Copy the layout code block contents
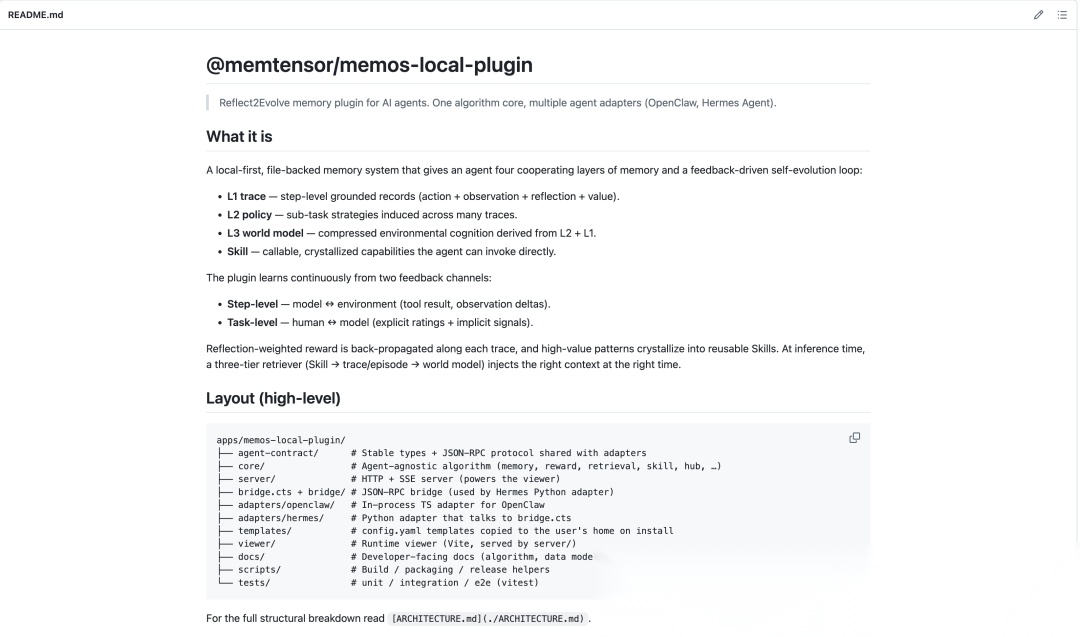The width and height of the screenshot is (1080, 637). point(854,438)
